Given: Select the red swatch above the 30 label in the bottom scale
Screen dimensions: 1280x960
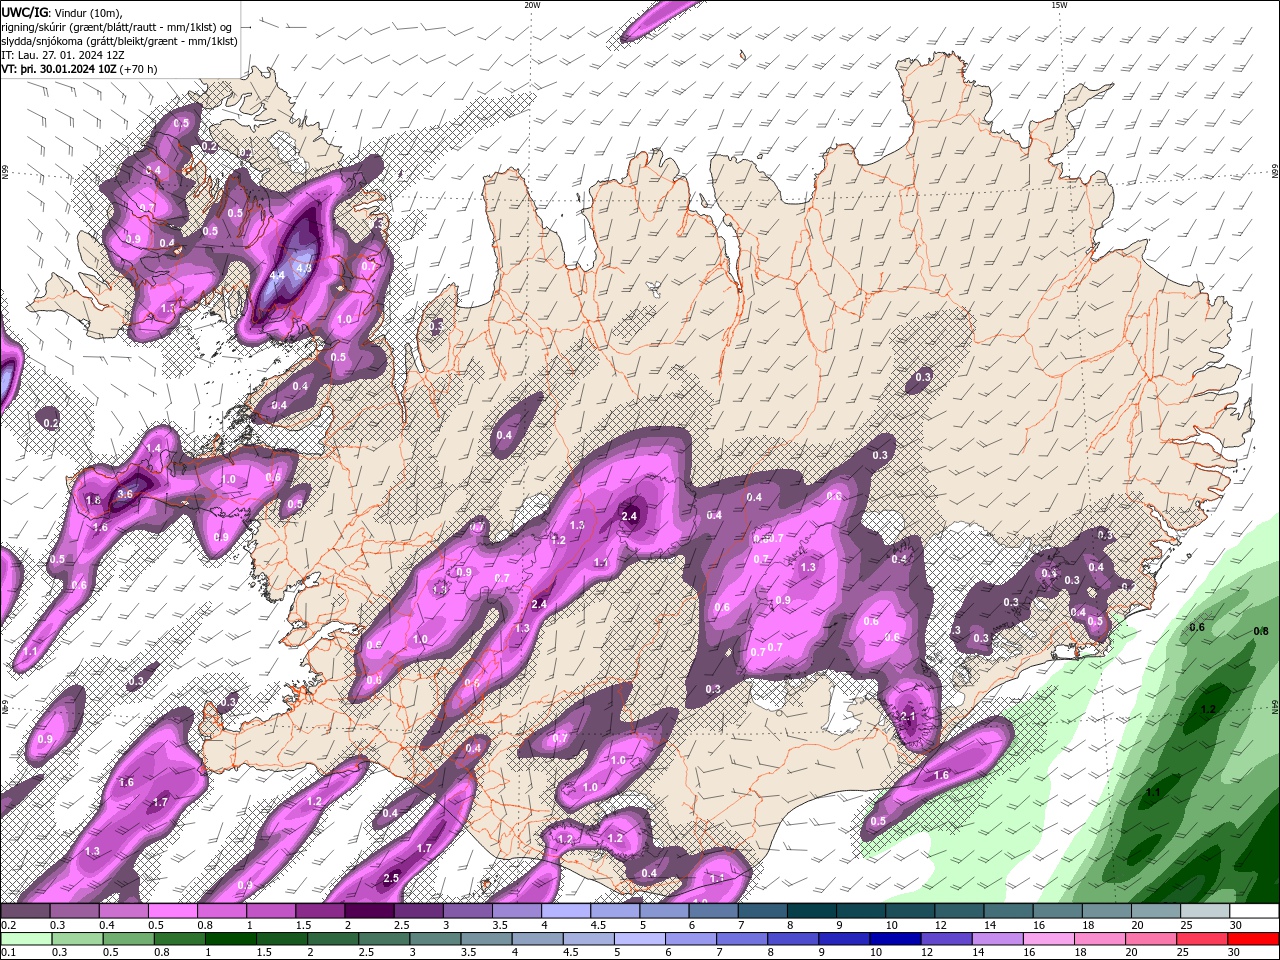Looking at the screenshot, I should [1254, 939].
